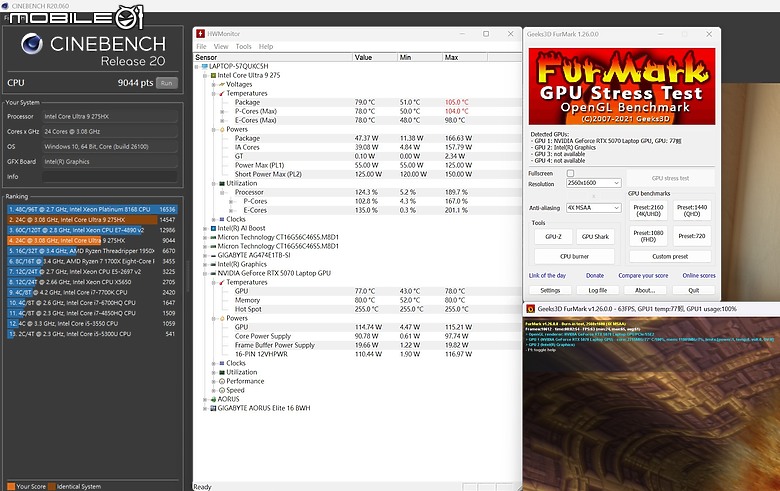Click the HWMonitor app icon in title bar
The width and height of the screenshot is (780, 491).
pos(200,34)
